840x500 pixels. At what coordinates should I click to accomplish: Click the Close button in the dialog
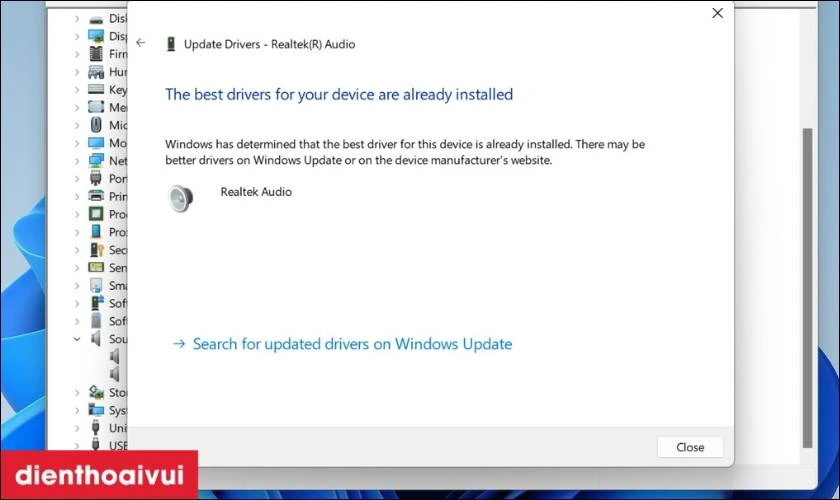tap(690, 447)
